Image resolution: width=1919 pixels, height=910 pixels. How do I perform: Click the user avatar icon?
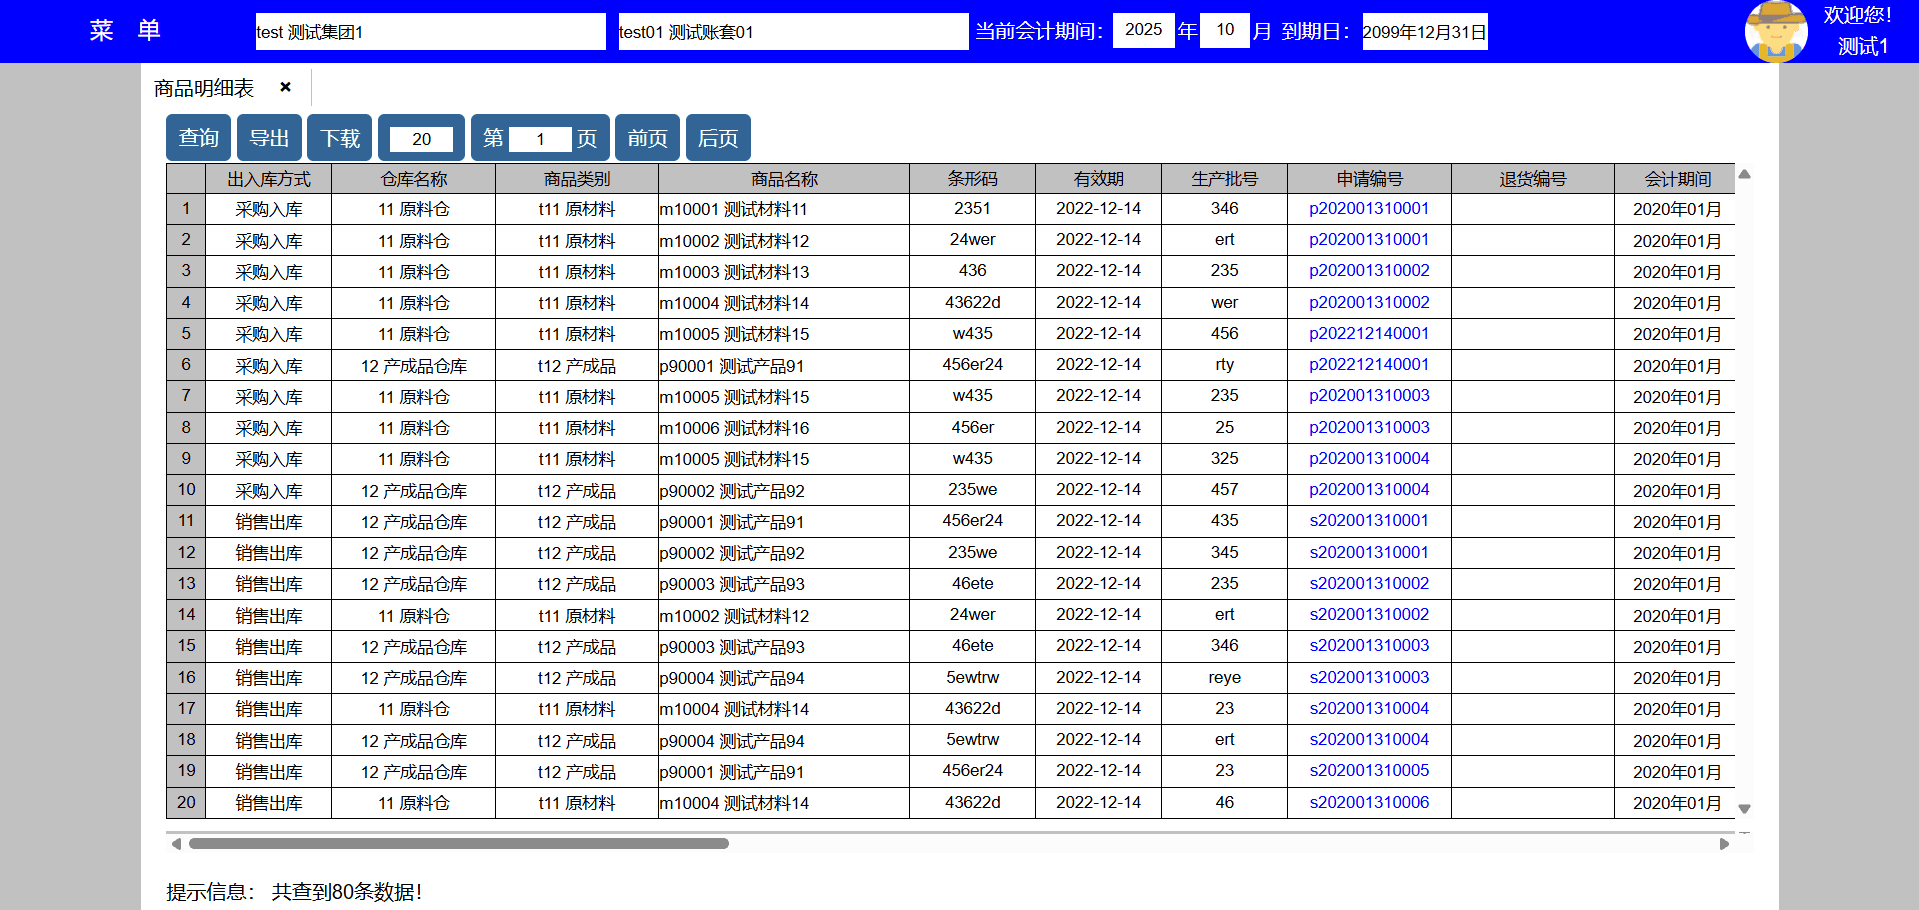[x=1775, y=31]
